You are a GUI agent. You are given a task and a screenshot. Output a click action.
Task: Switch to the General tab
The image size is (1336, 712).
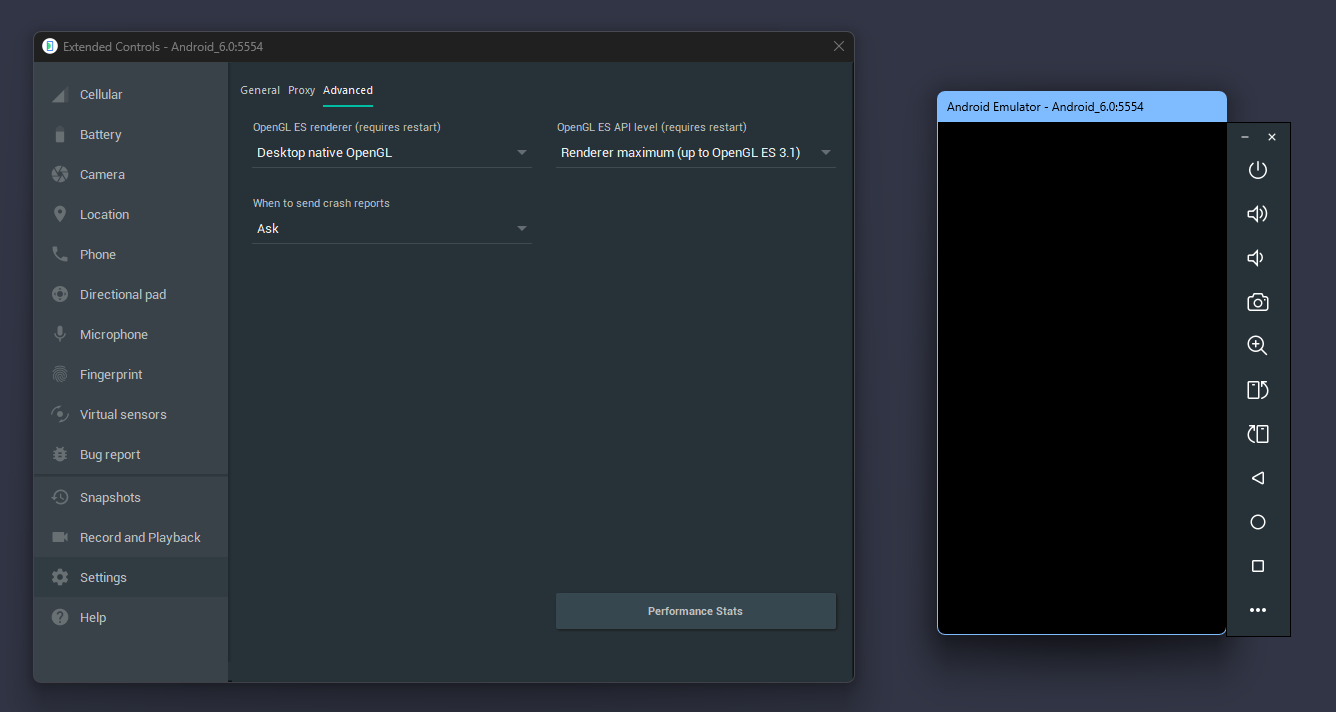[x=260, y=90]
